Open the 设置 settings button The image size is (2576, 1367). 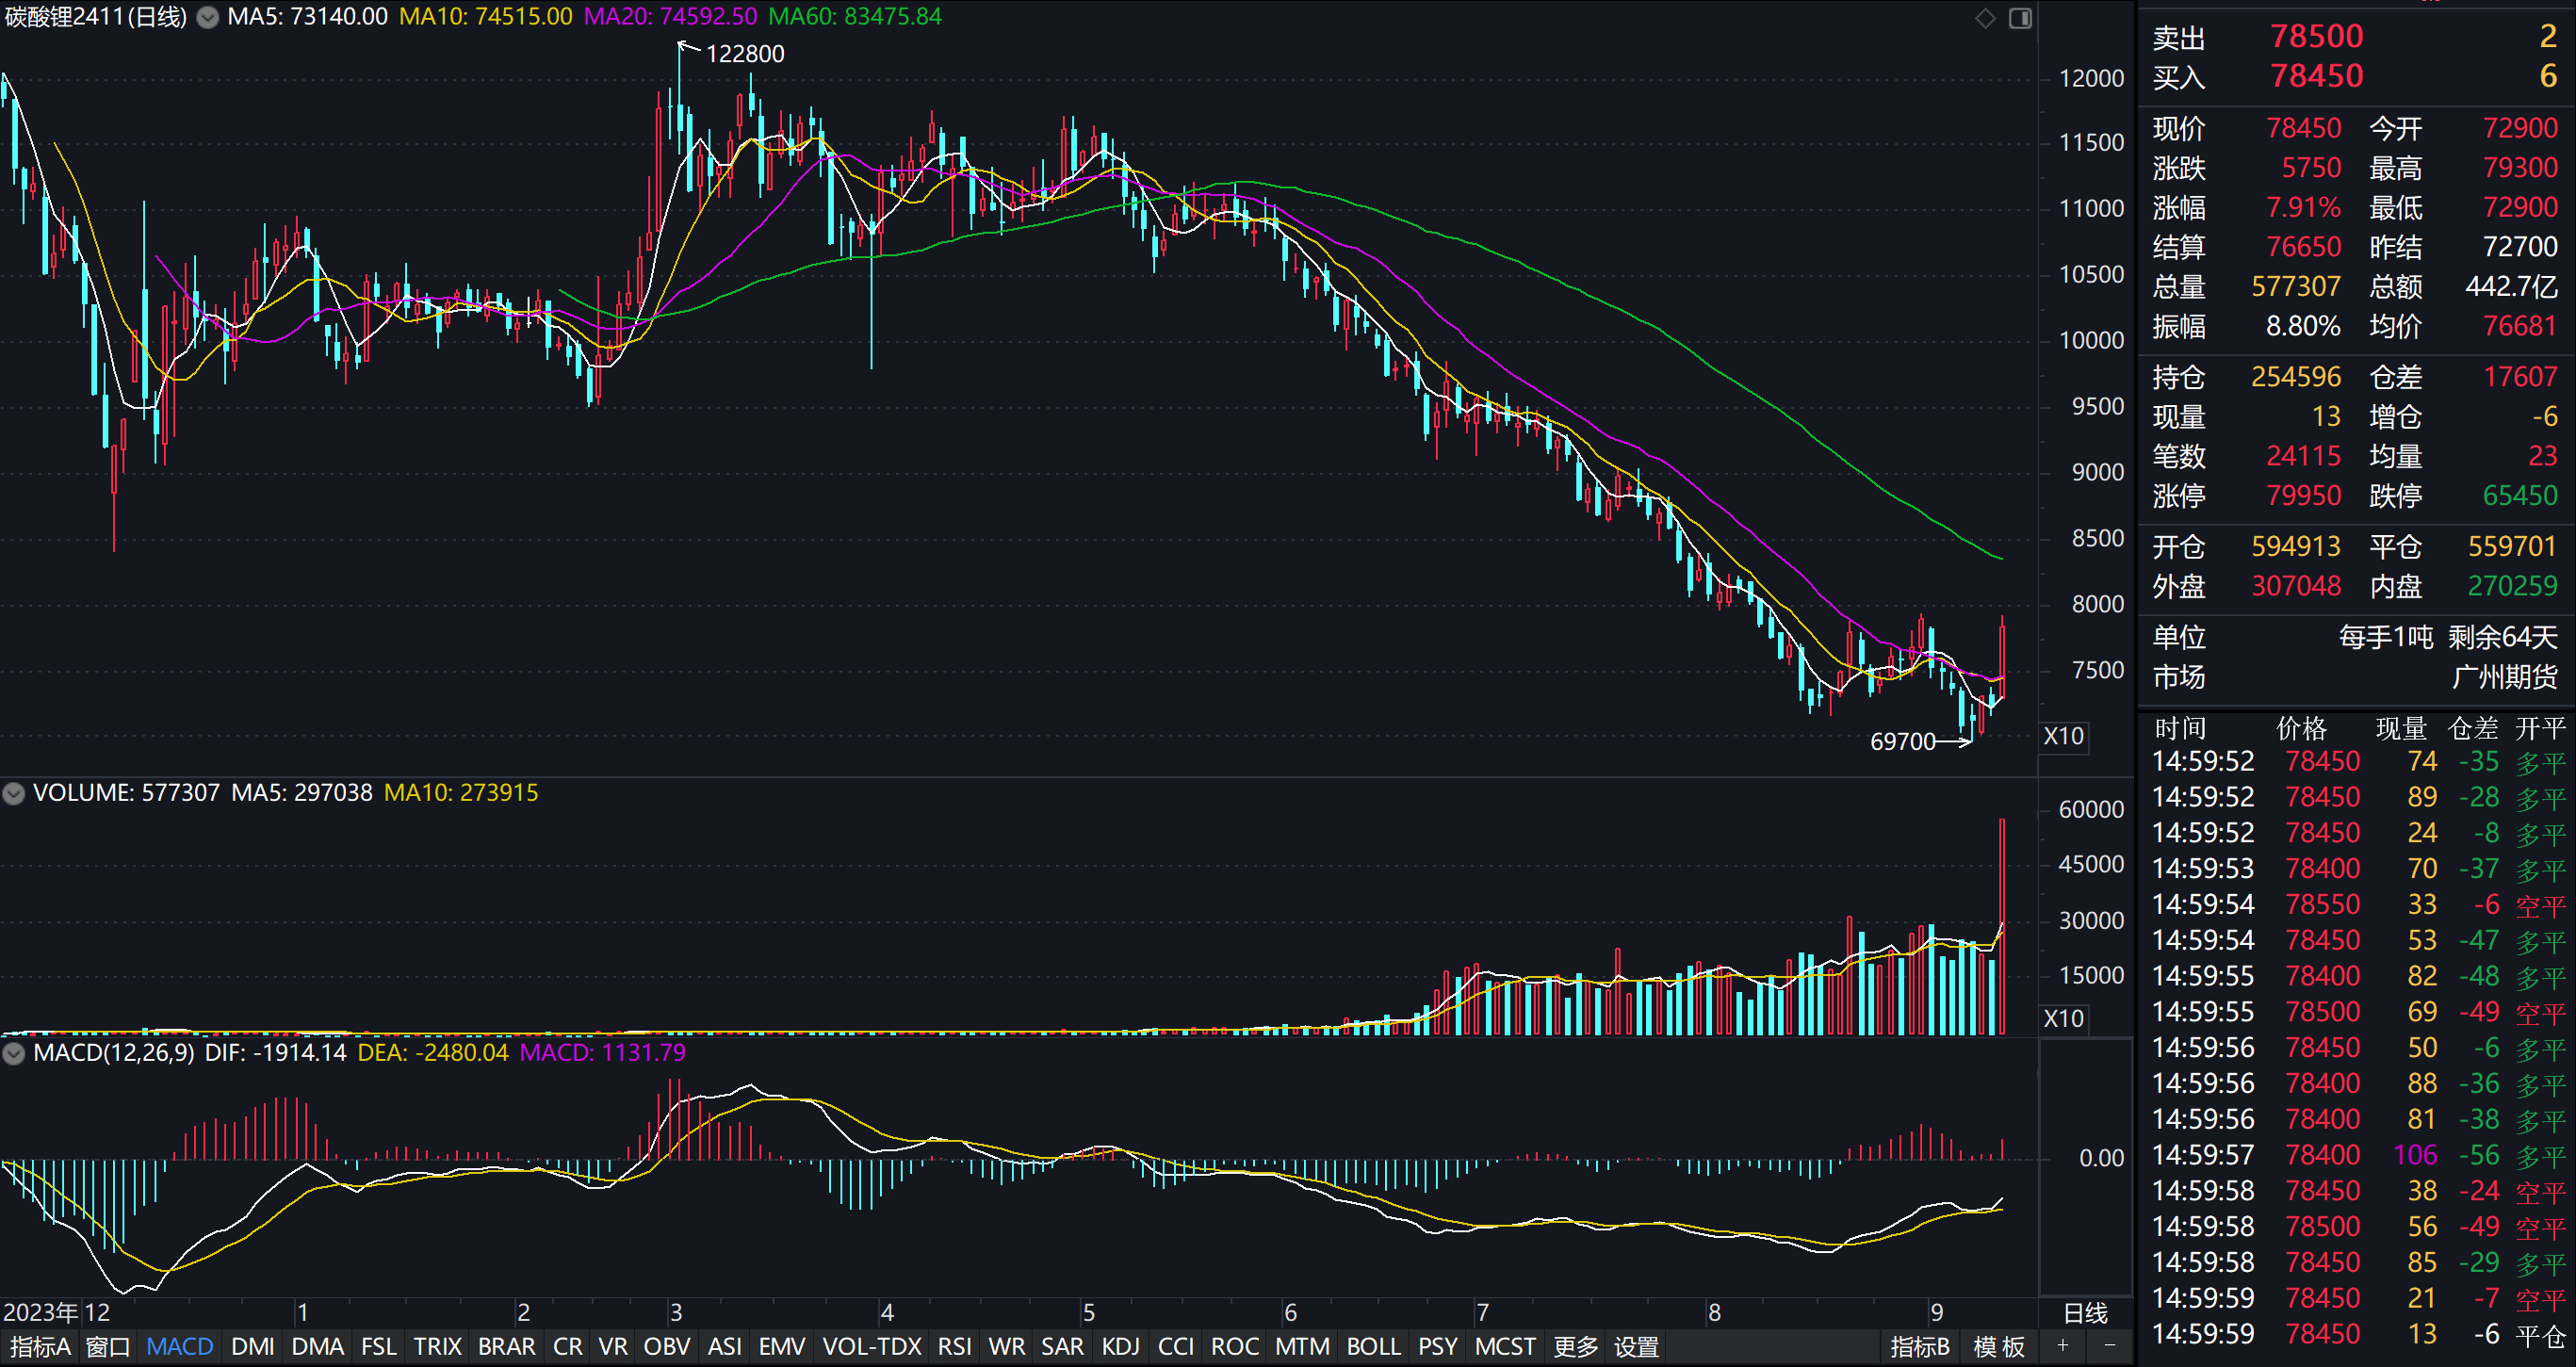click(x=1636, y=1346)
